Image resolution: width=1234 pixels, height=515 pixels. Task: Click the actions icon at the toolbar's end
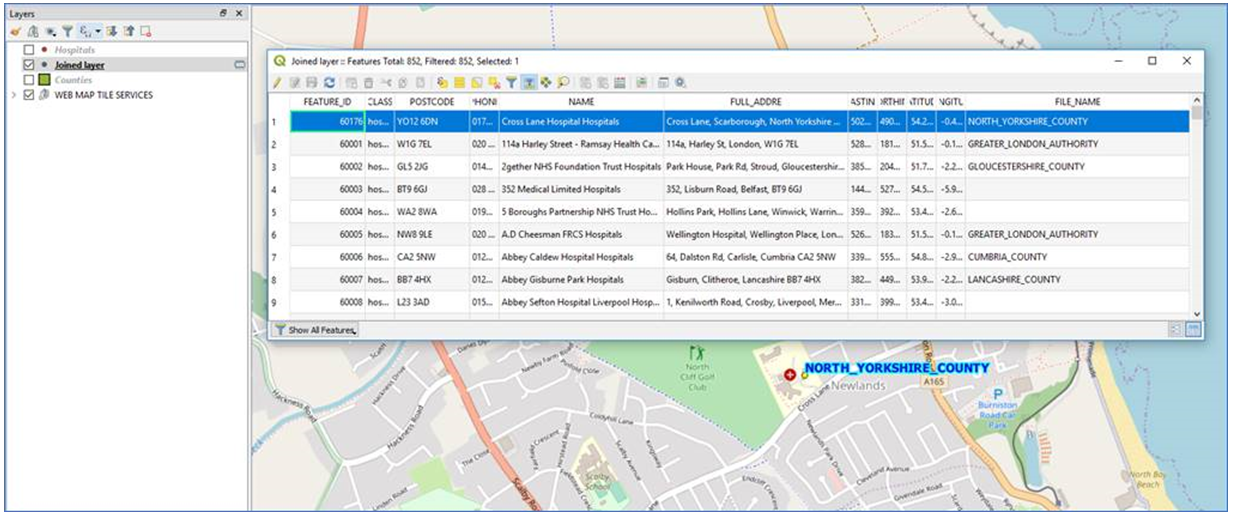pyautogui.click(x=680, y=82)
